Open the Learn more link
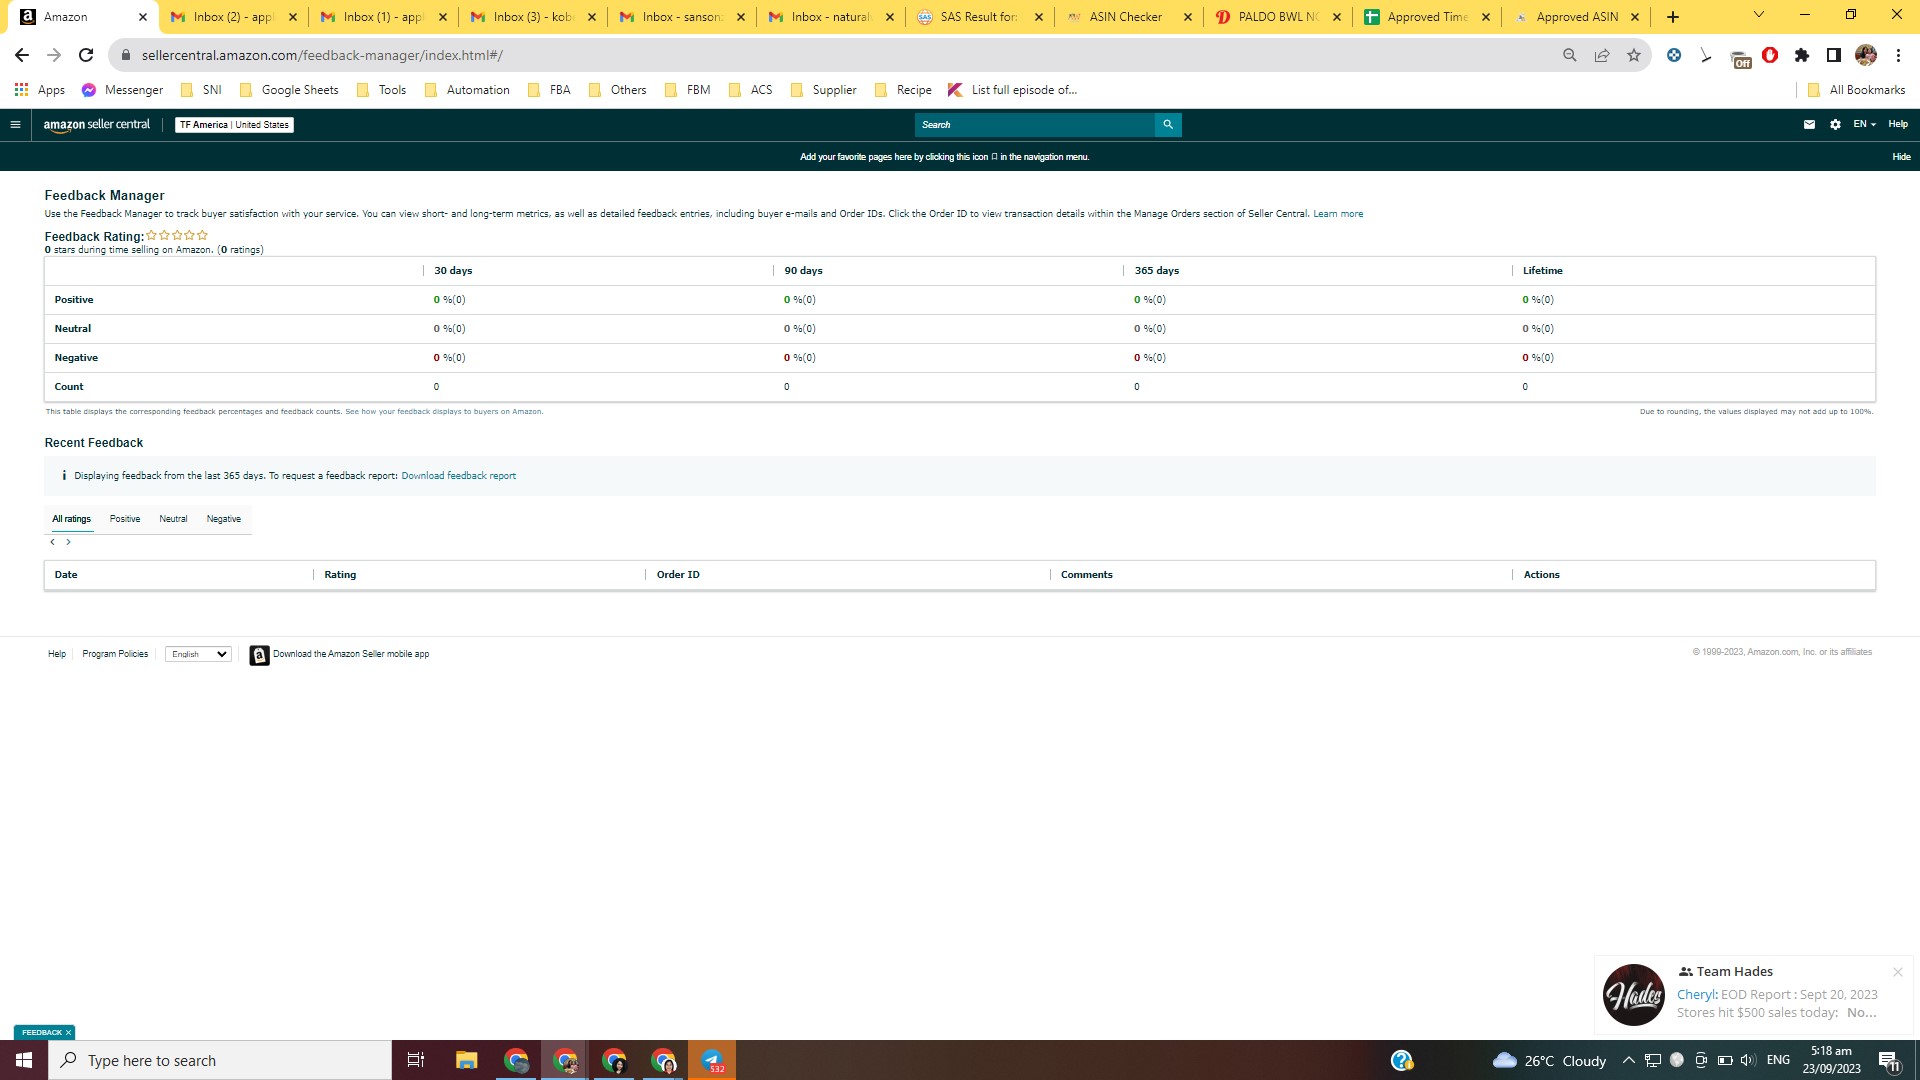 click(x=1338, y=214)
